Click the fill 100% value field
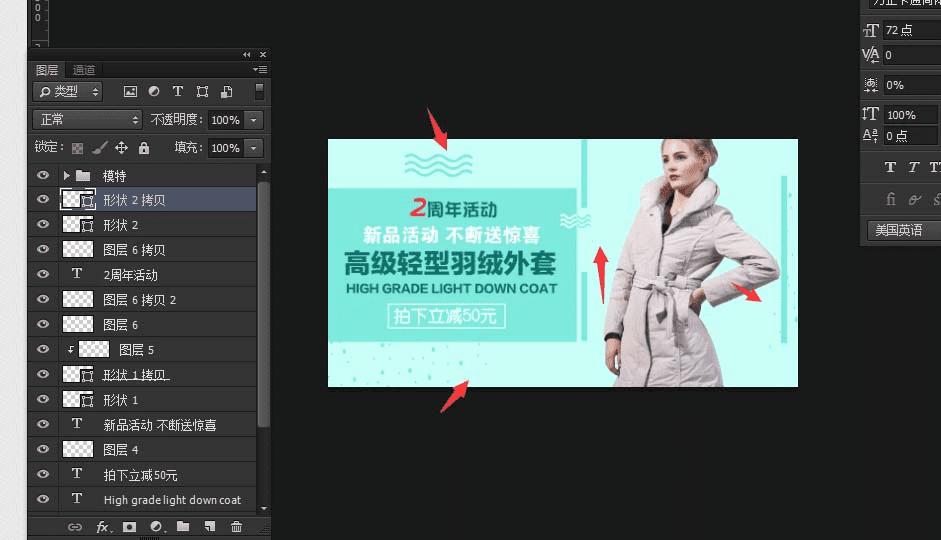The image size is (941, 540). 226,148
